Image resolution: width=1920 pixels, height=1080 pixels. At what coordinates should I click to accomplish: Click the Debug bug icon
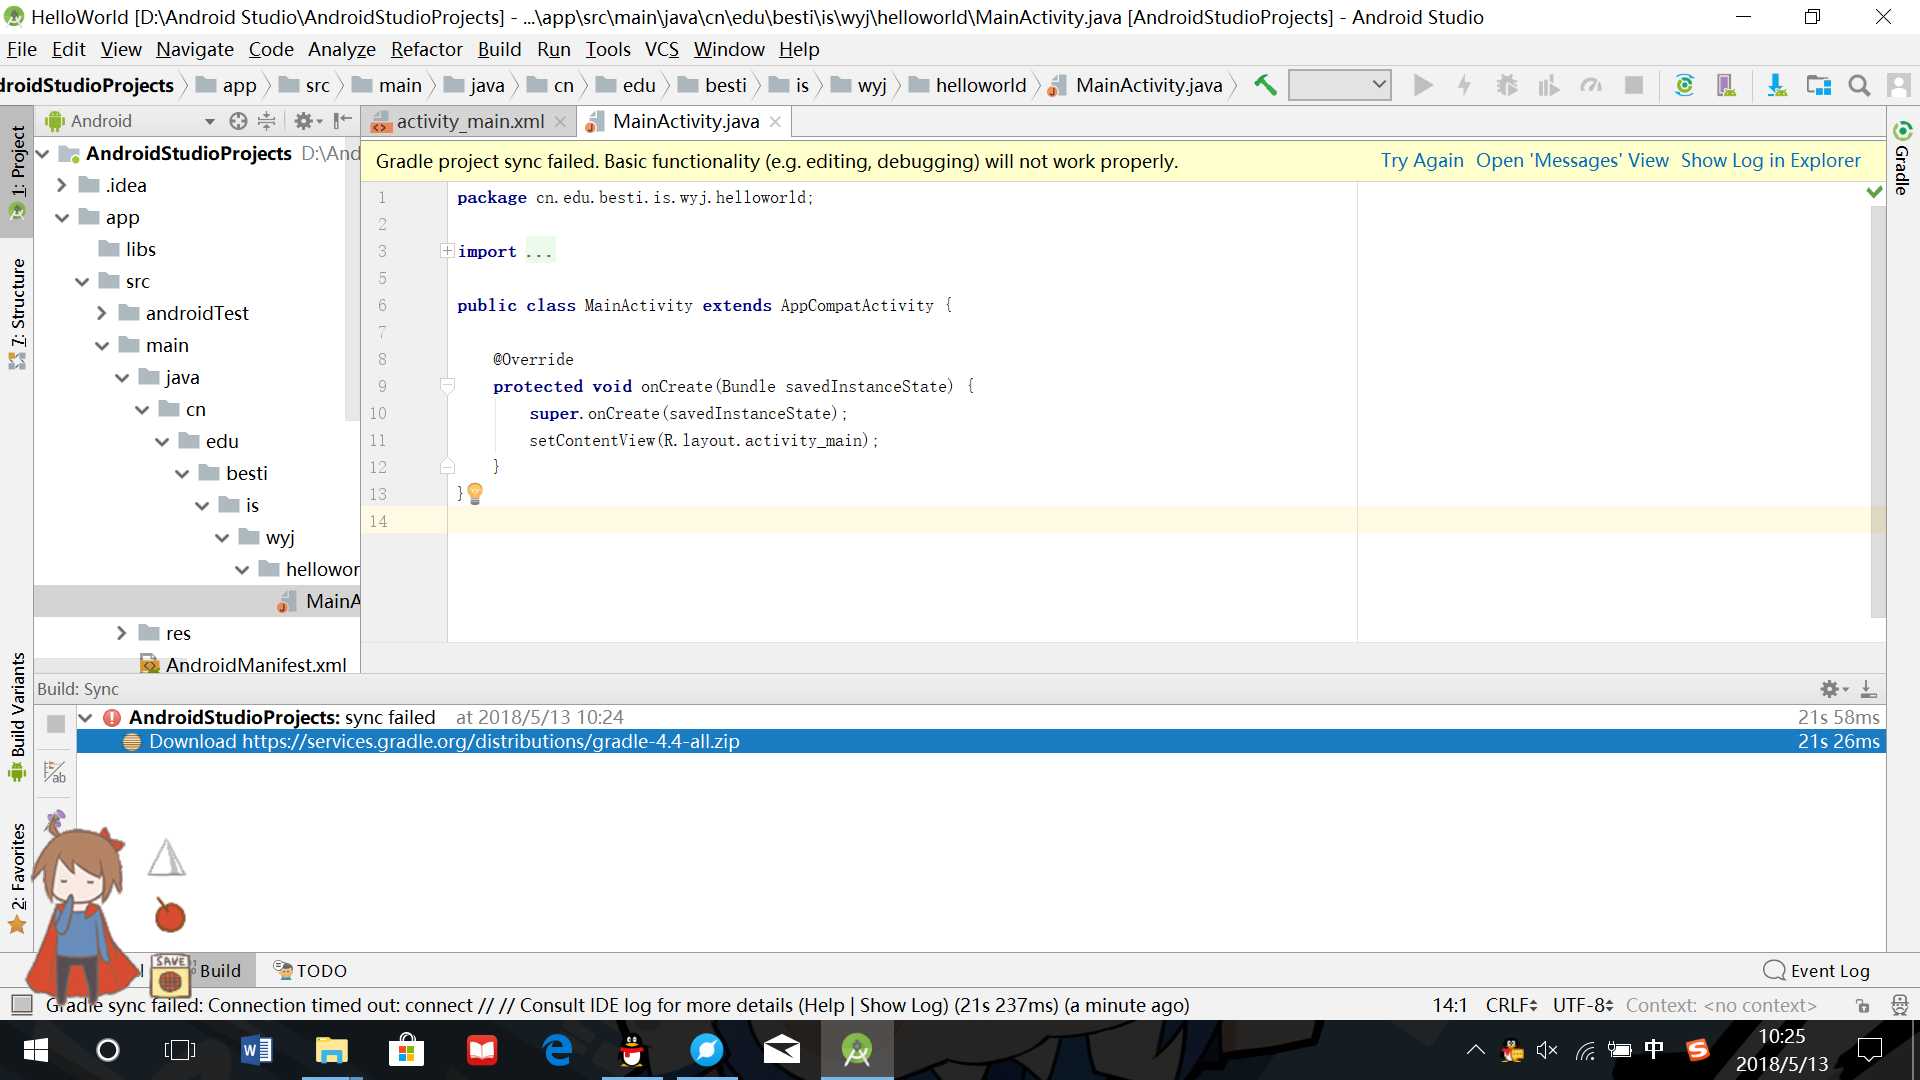tap(1507, 86)
